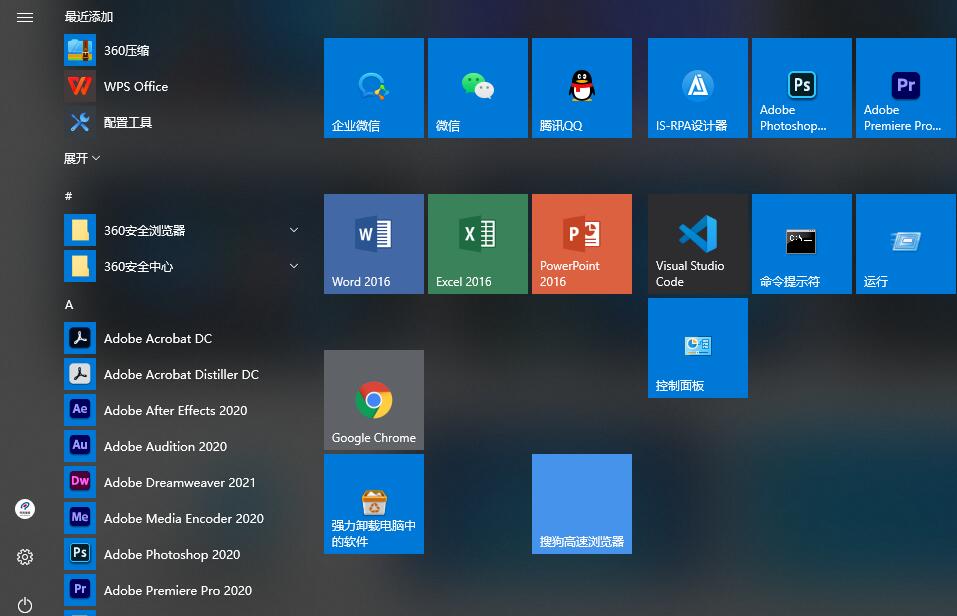This screenshot has width=957, height=616.
Task: Select the 360安全中心 folder entry
Action: coord(183,266)
